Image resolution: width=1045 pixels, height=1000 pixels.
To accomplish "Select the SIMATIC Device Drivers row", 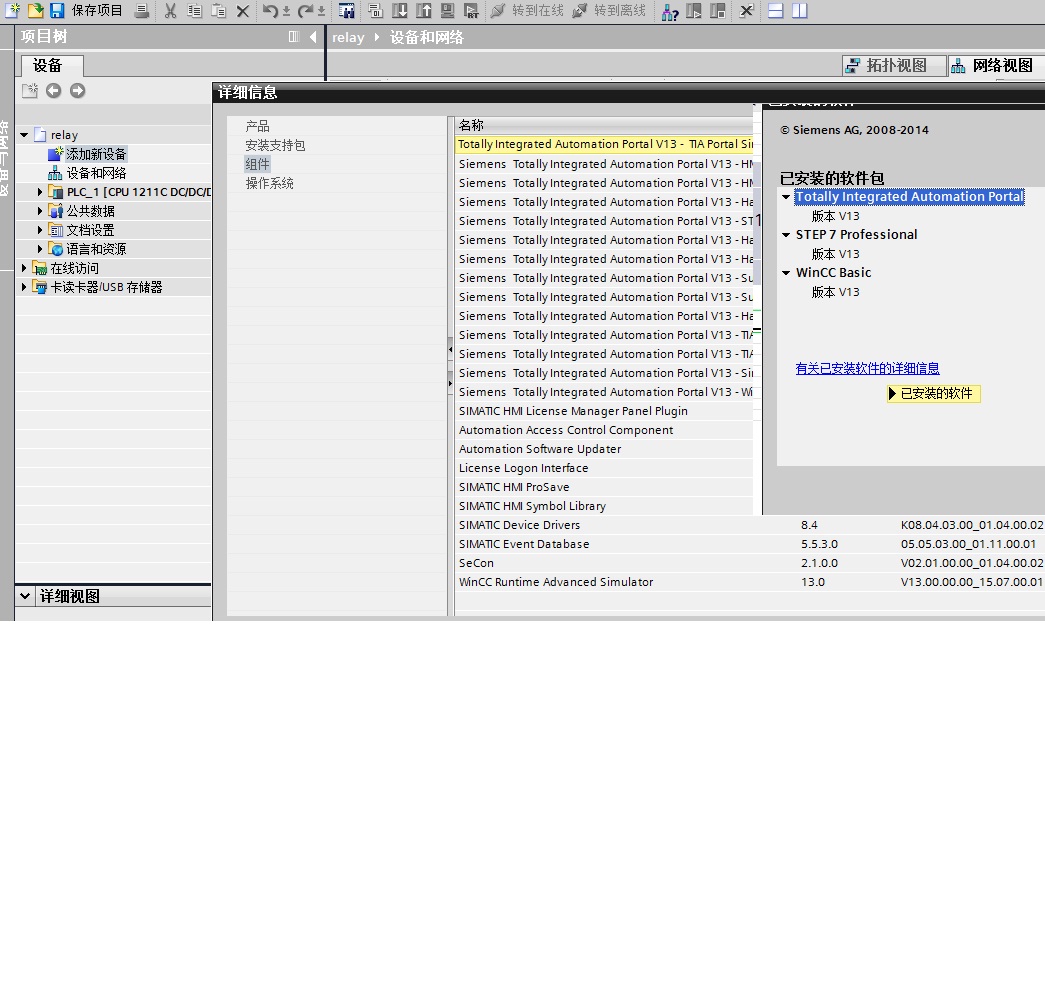I will coord(750,525).
